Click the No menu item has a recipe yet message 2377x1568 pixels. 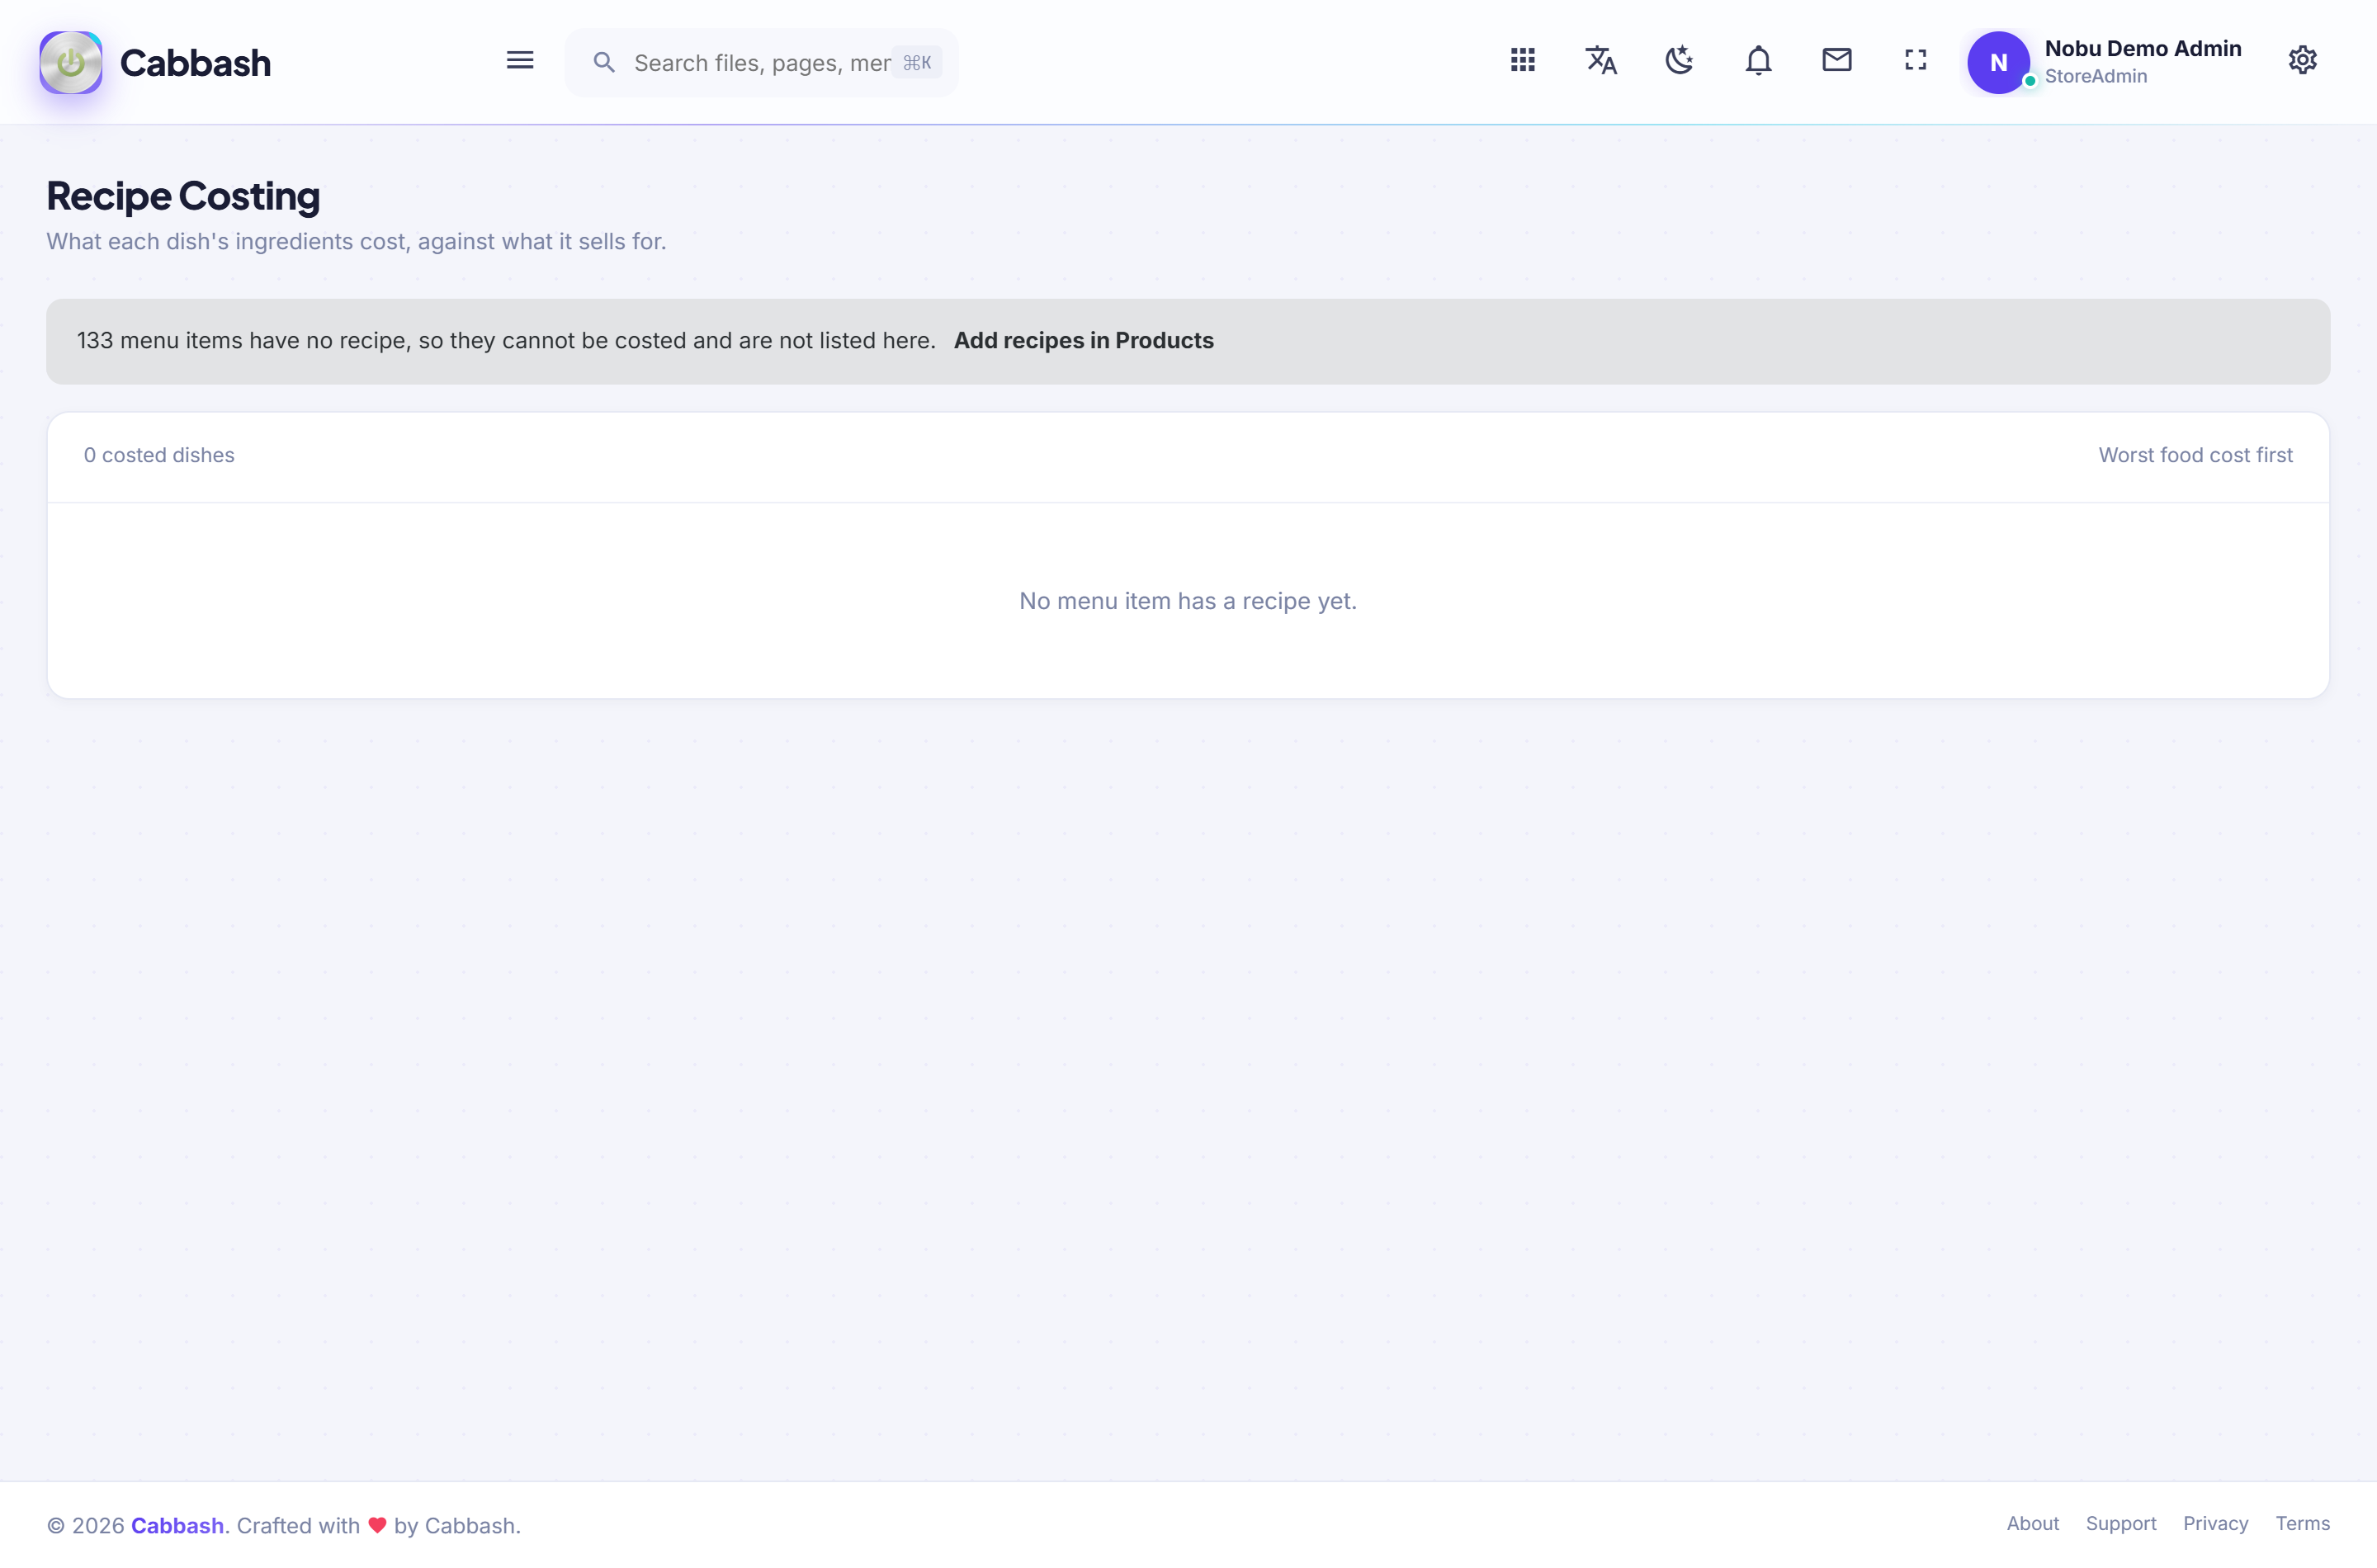1187,601
